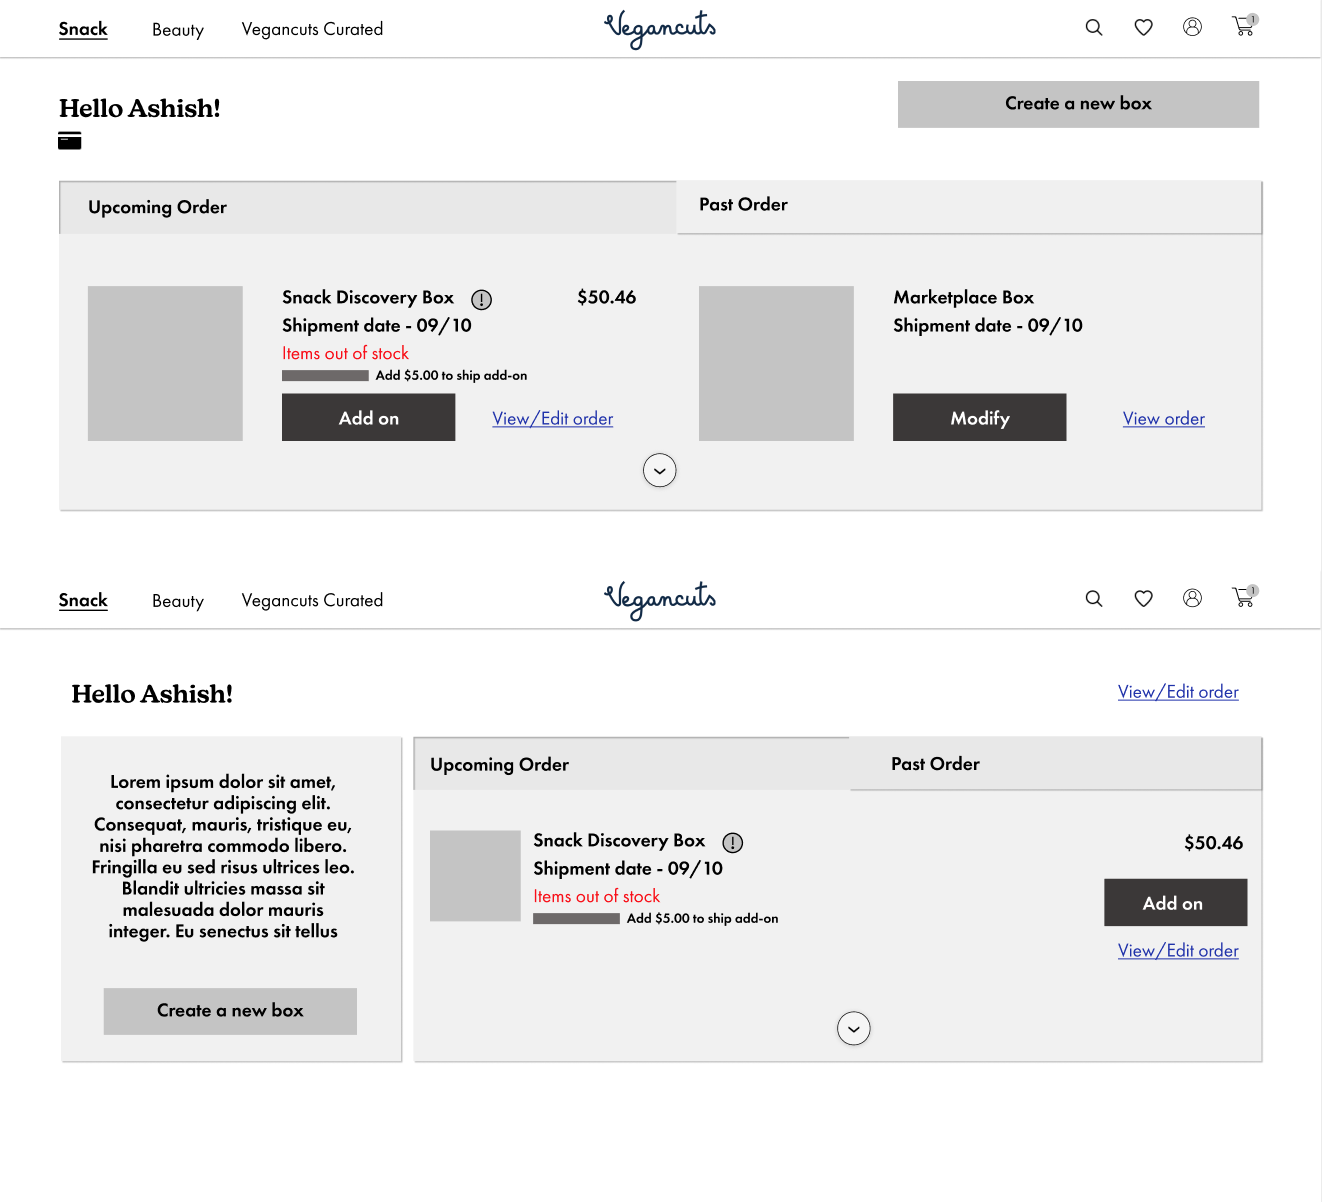Click the $50.46 price in lower card
This screenshot has width=1322, height=1202.
[x=1213, y=843]
